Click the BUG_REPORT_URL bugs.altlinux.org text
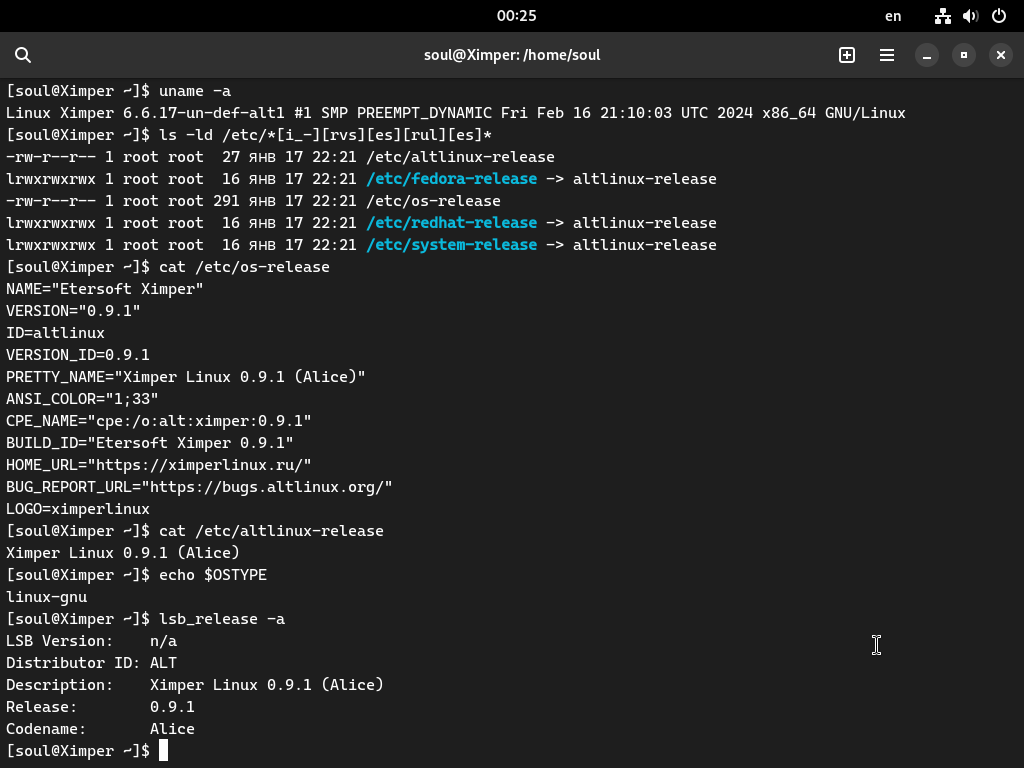Image resolution: width=1024 pixels, height=768 pixels. point(266,487)
